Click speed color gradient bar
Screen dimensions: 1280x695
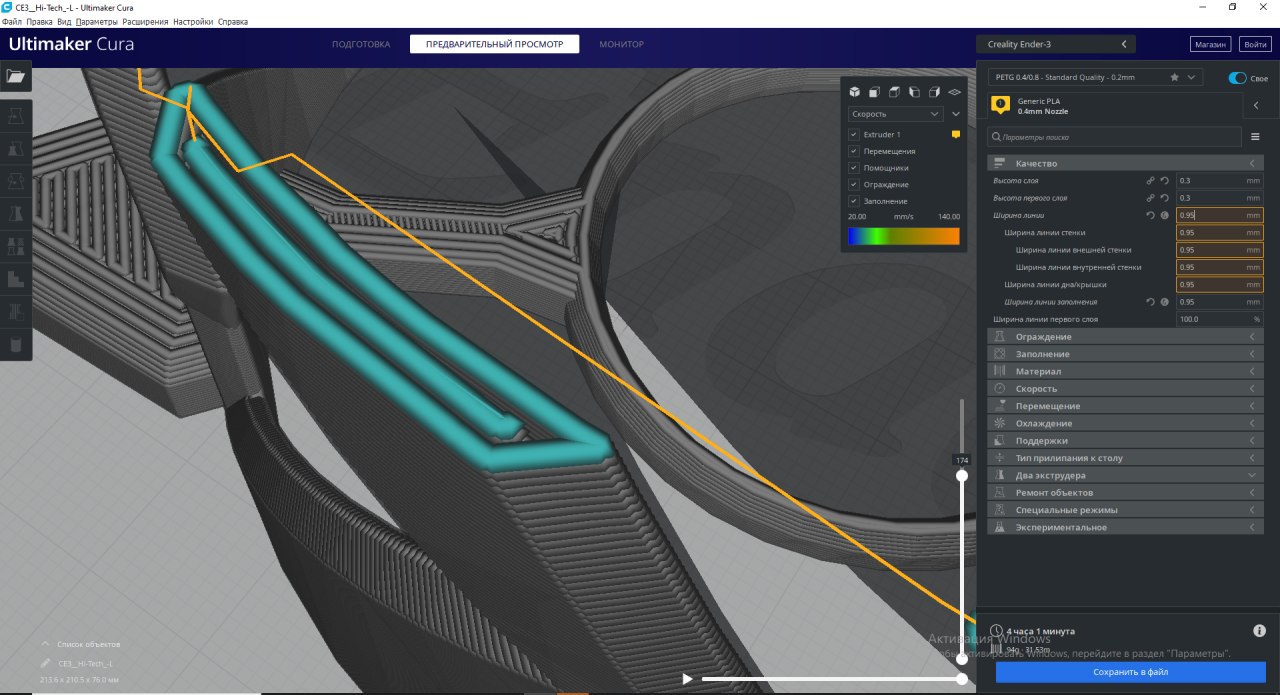[x=903, y=236]
